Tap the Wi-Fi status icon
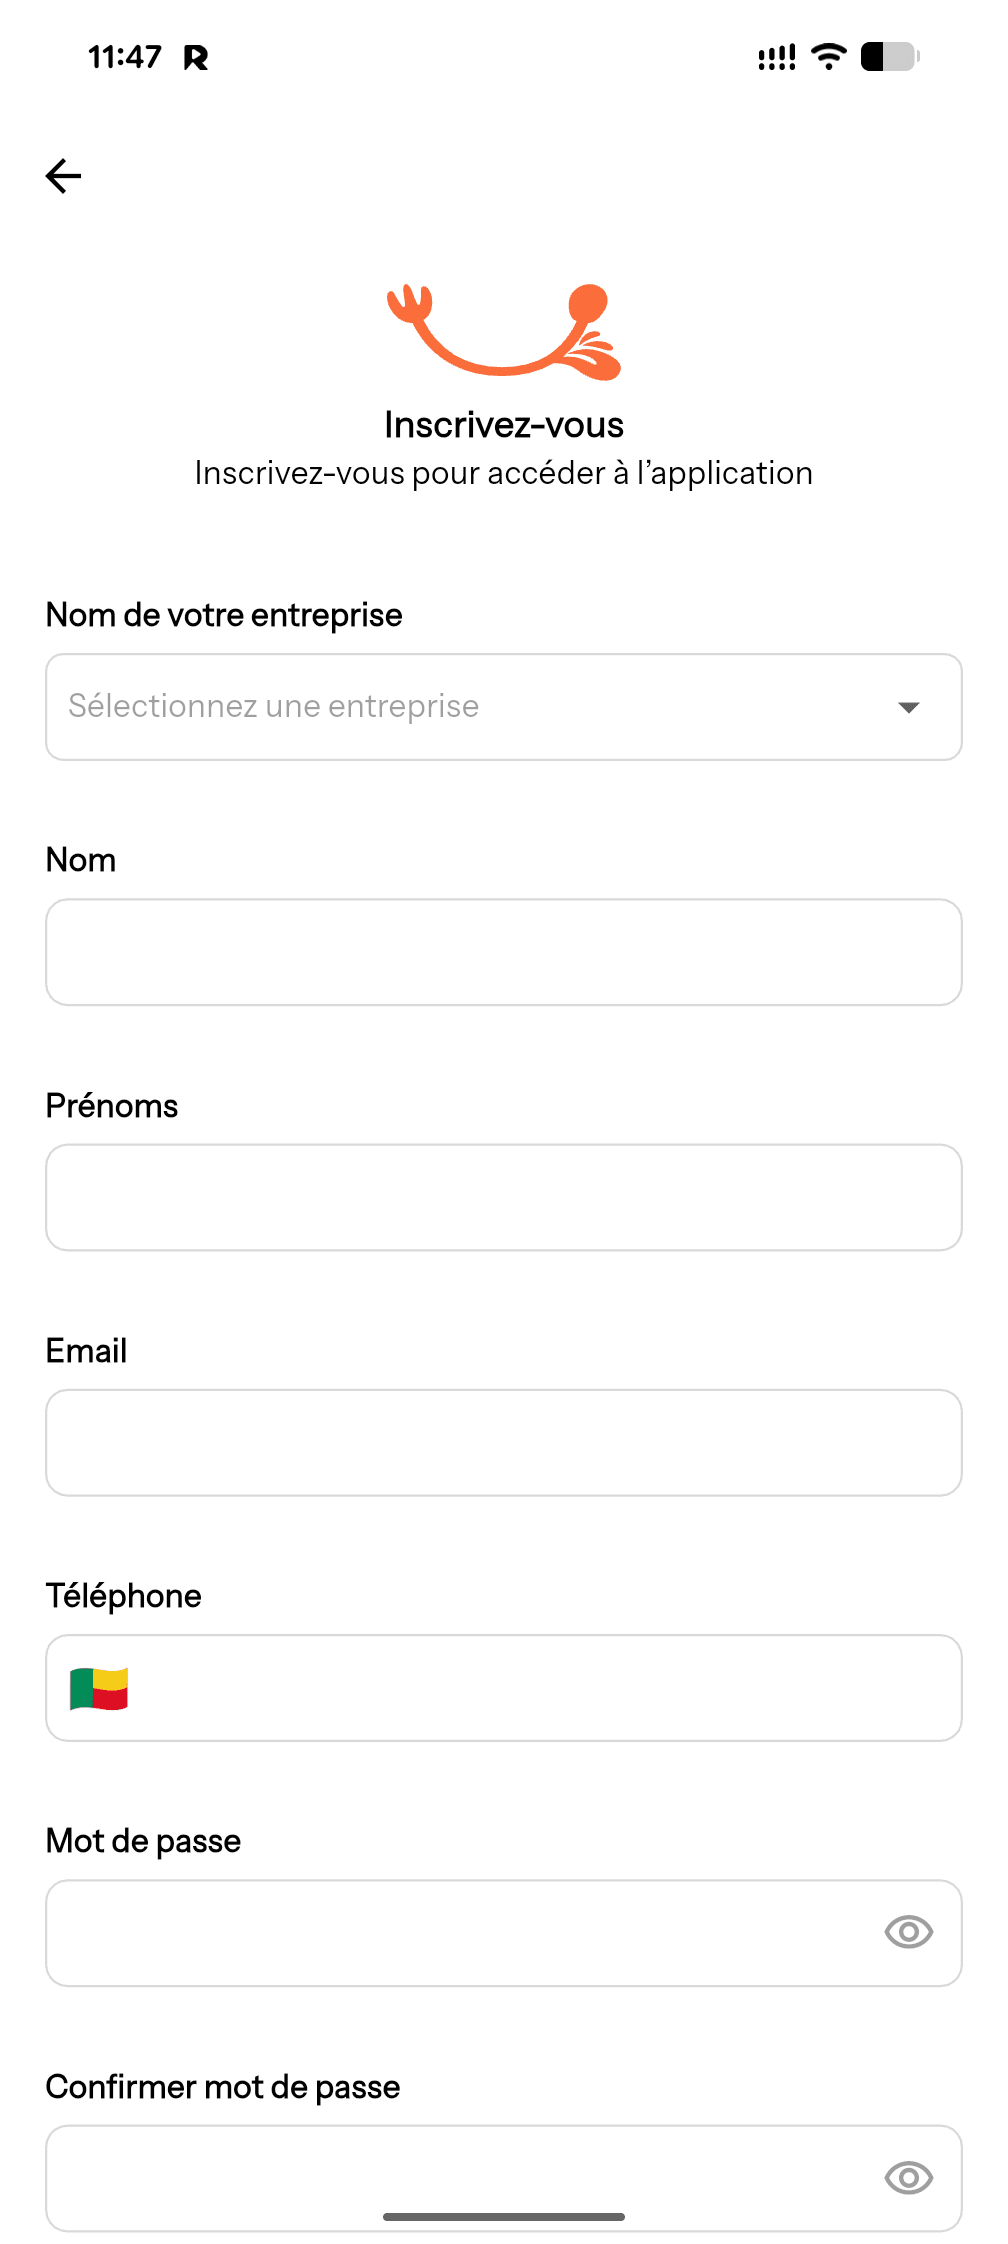The width and height of the screenshot is (1008, 2244). [x=828, y=57]
